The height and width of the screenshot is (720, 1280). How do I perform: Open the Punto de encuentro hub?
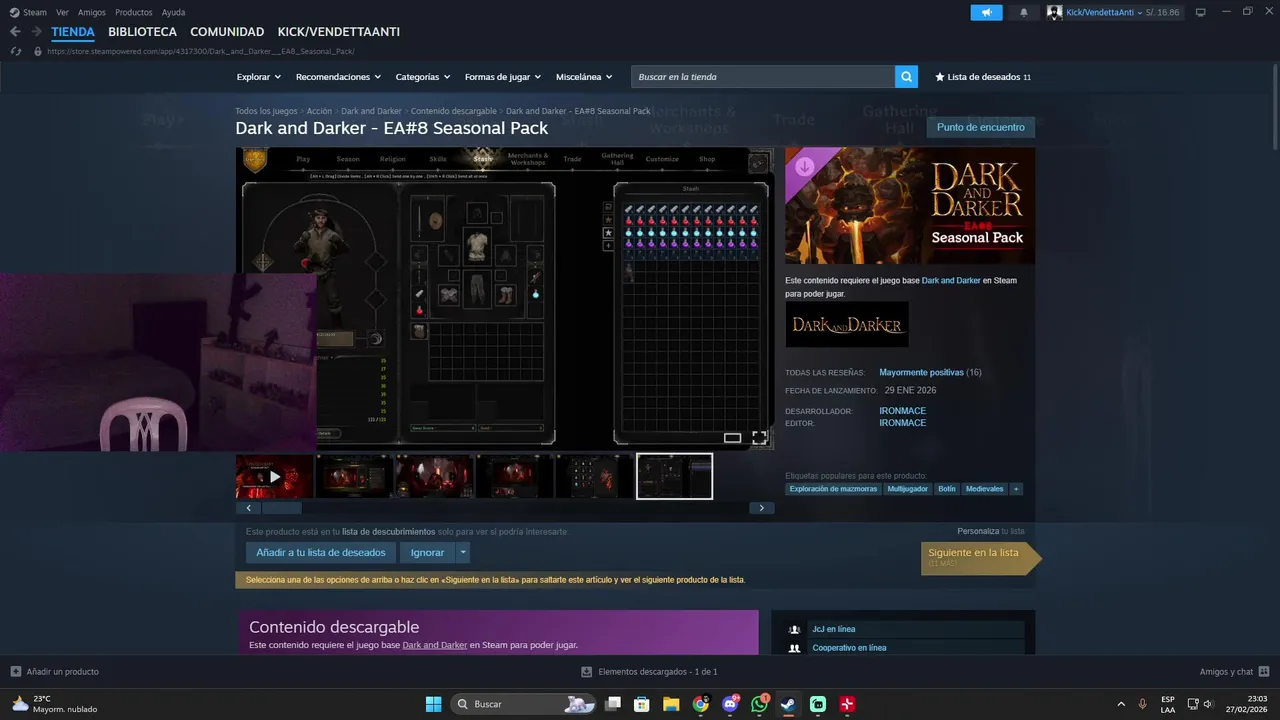(981, 127)
